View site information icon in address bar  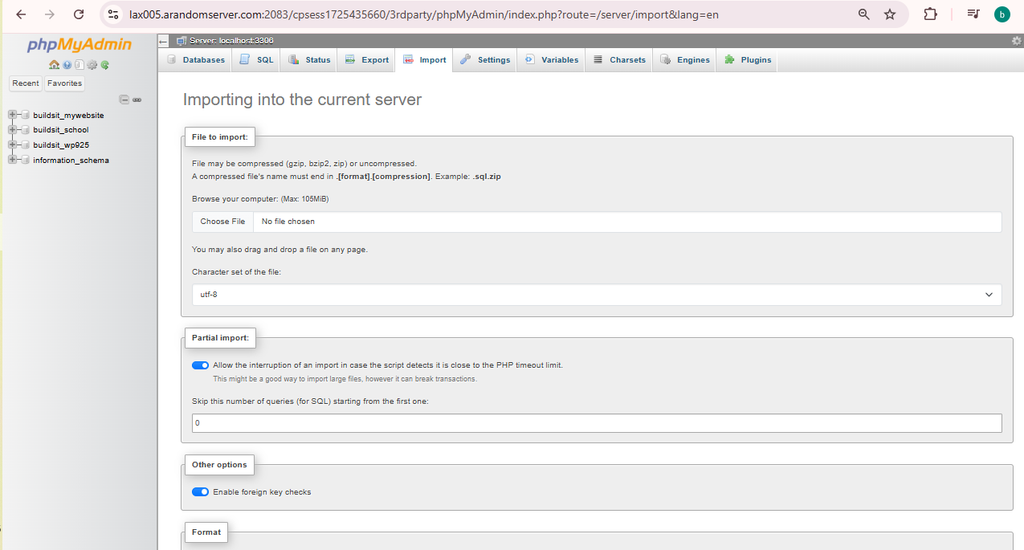(113, 14)
